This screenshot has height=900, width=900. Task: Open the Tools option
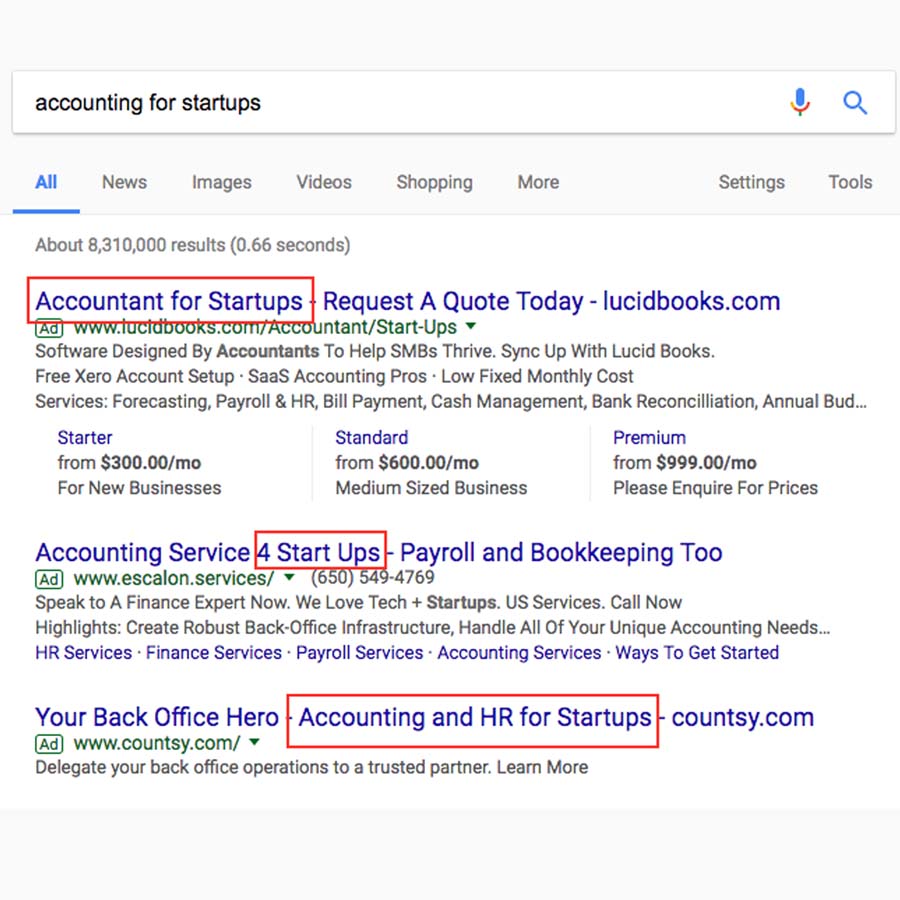click(850, 182)
